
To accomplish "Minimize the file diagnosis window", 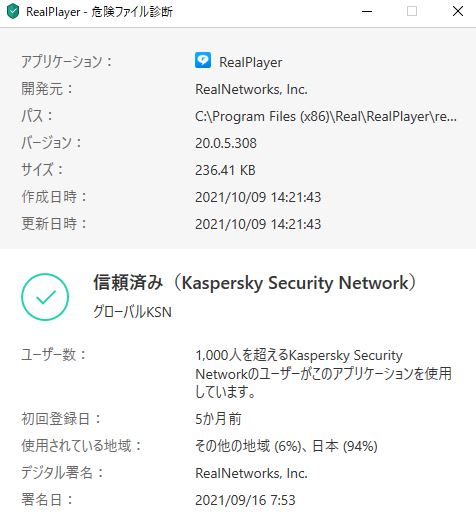I will pos(367,11).
